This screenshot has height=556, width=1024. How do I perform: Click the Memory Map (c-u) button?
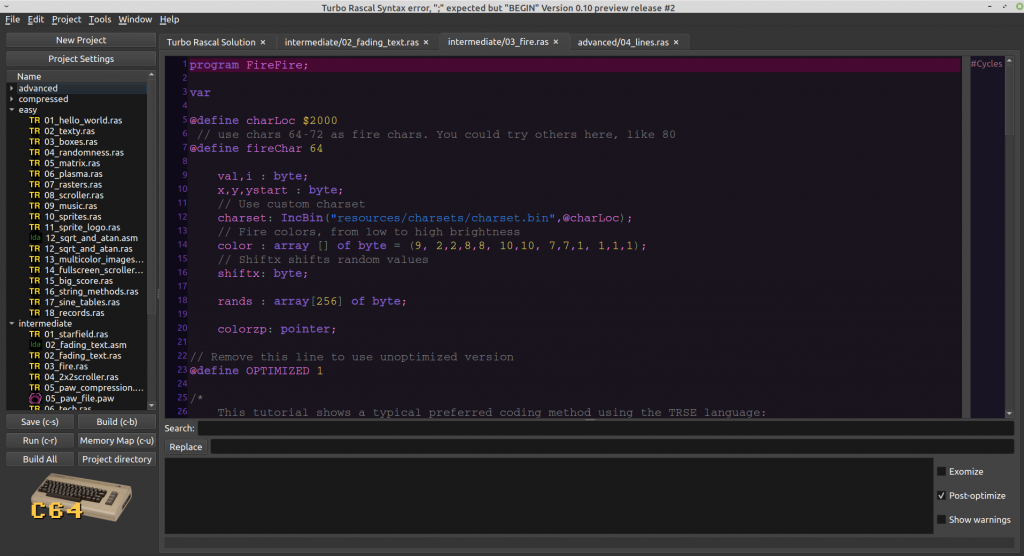click(x=117, y=440)
